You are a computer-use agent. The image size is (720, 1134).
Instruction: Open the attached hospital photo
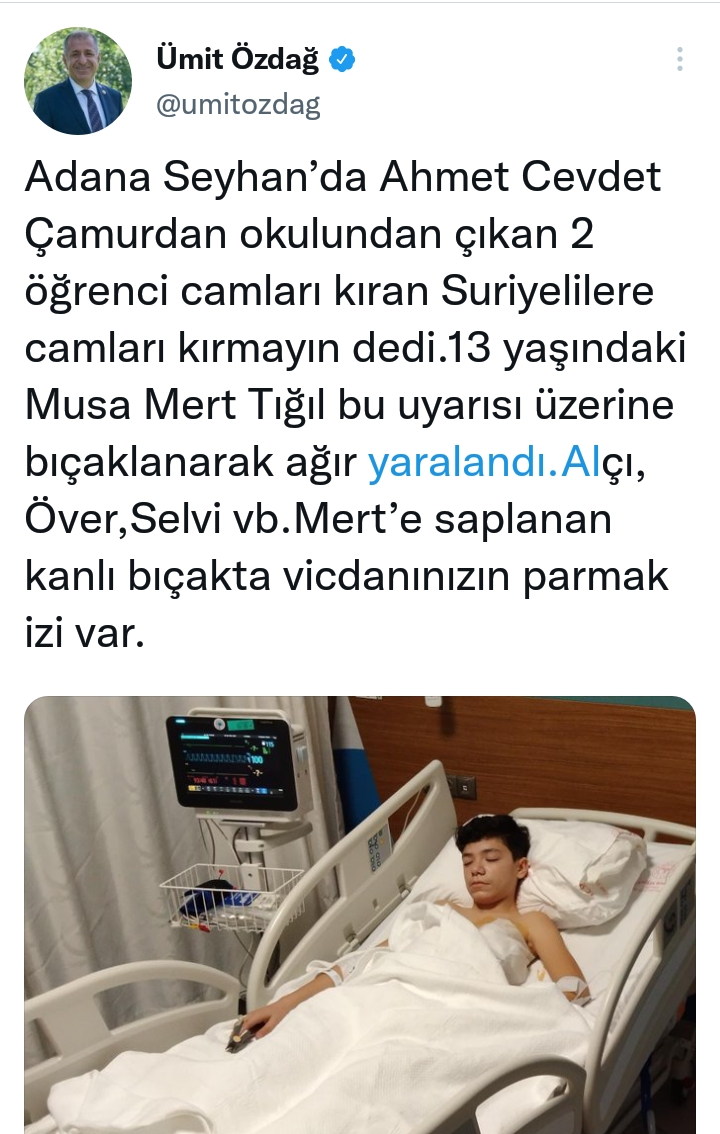tap(360, 915)
